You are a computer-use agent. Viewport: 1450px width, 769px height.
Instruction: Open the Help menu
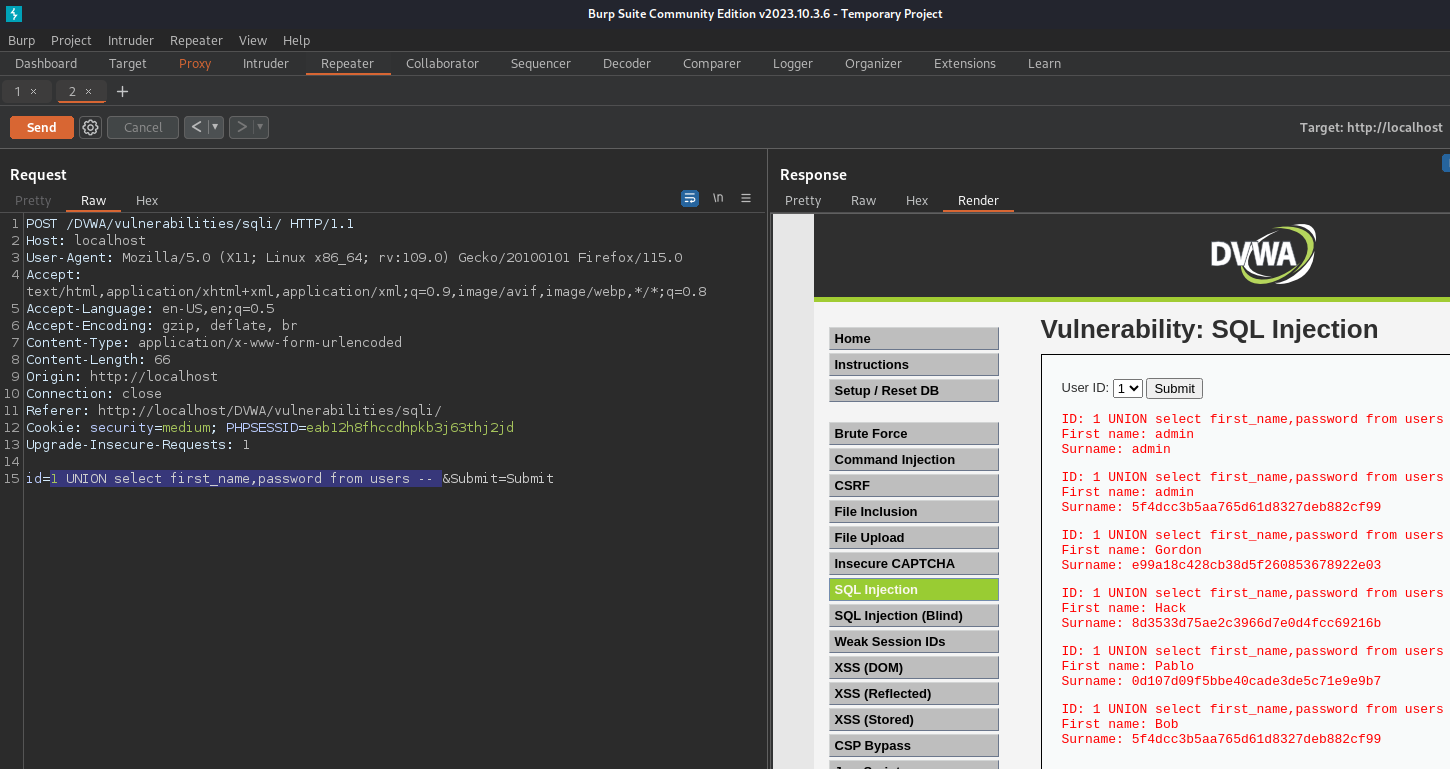tap(296, 40)
